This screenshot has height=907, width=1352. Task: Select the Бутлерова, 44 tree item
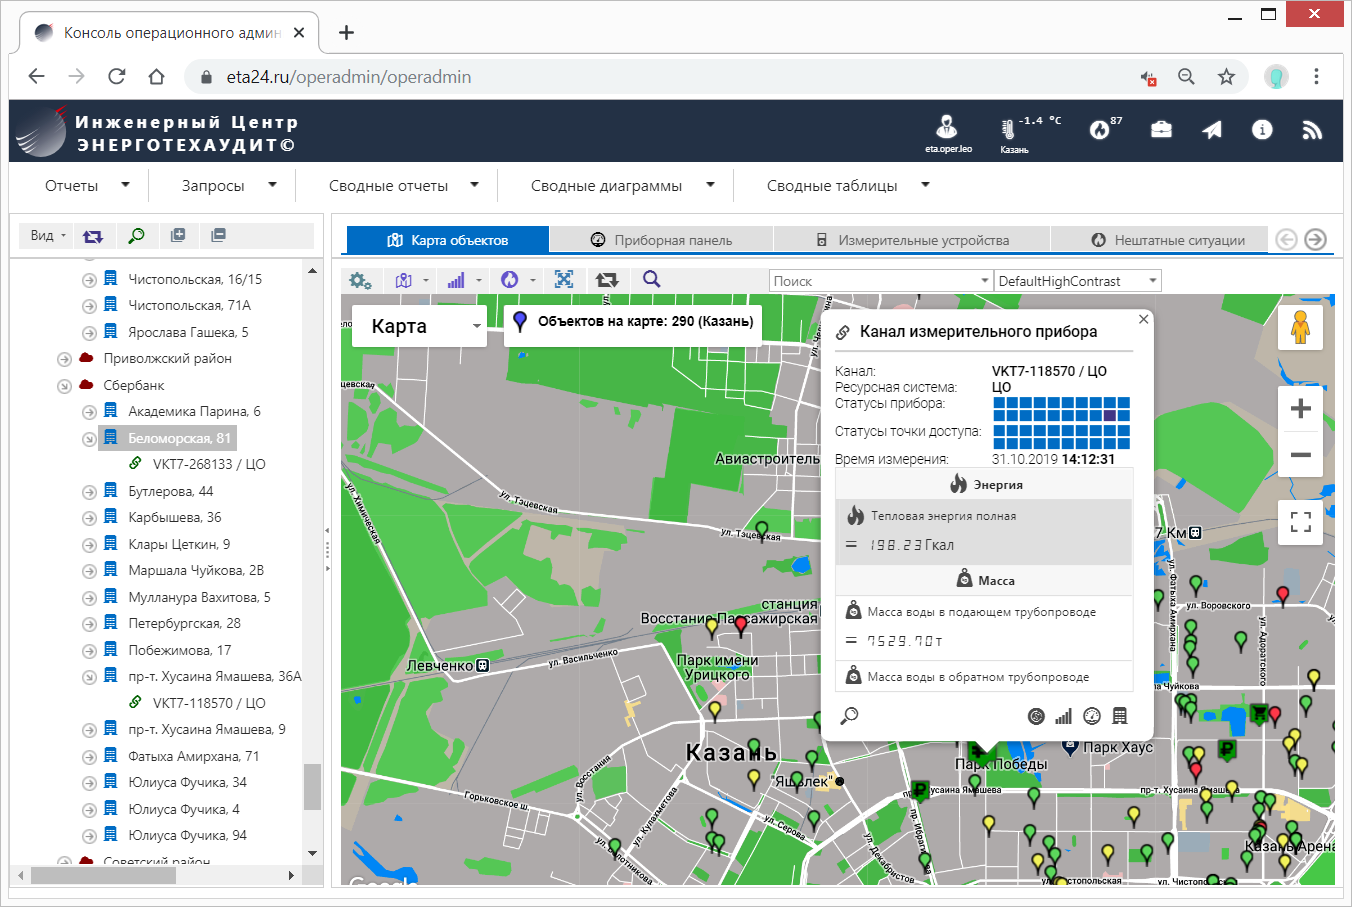[x=170, y=491]
